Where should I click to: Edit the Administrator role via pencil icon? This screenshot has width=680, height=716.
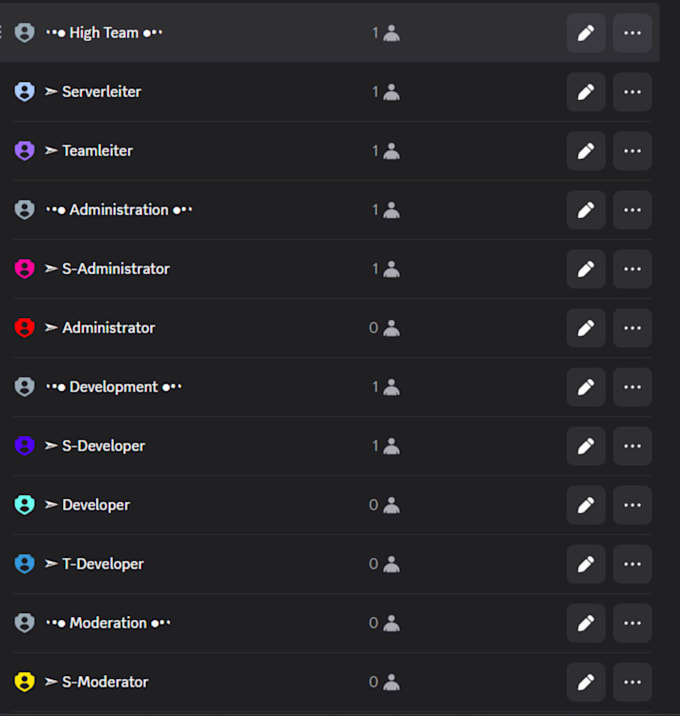(586, 328)
